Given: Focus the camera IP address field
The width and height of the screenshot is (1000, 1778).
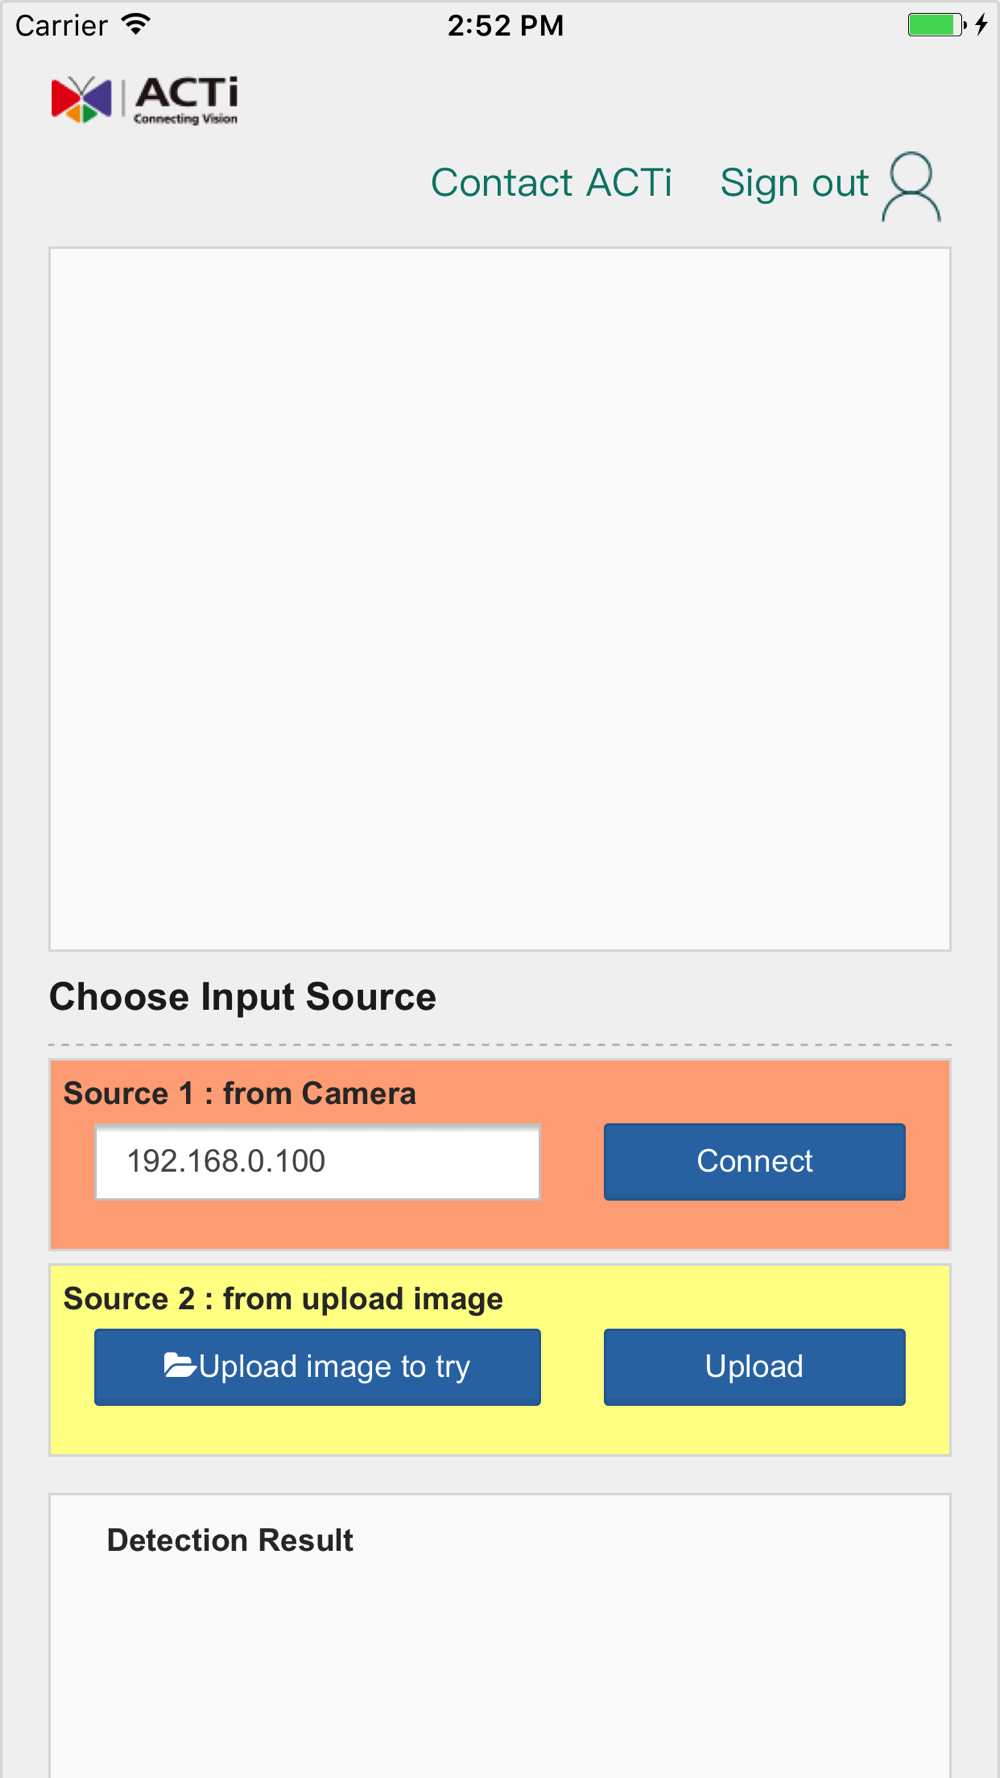Looking at the screenshot, I should pos(317,1162).
